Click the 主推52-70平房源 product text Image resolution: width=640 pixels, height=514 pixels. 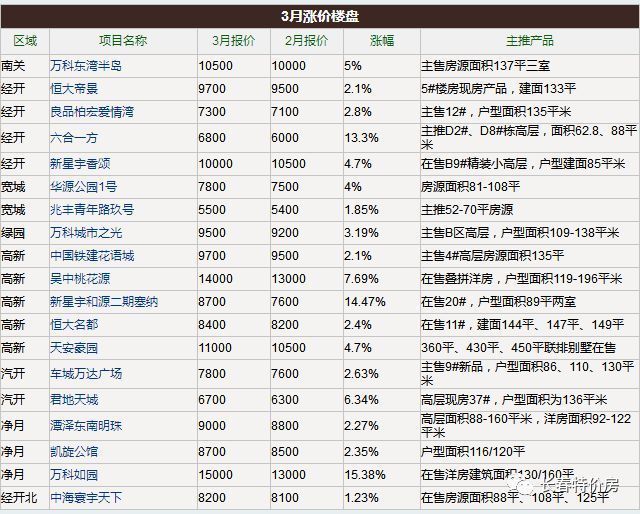tap(467, 209)
